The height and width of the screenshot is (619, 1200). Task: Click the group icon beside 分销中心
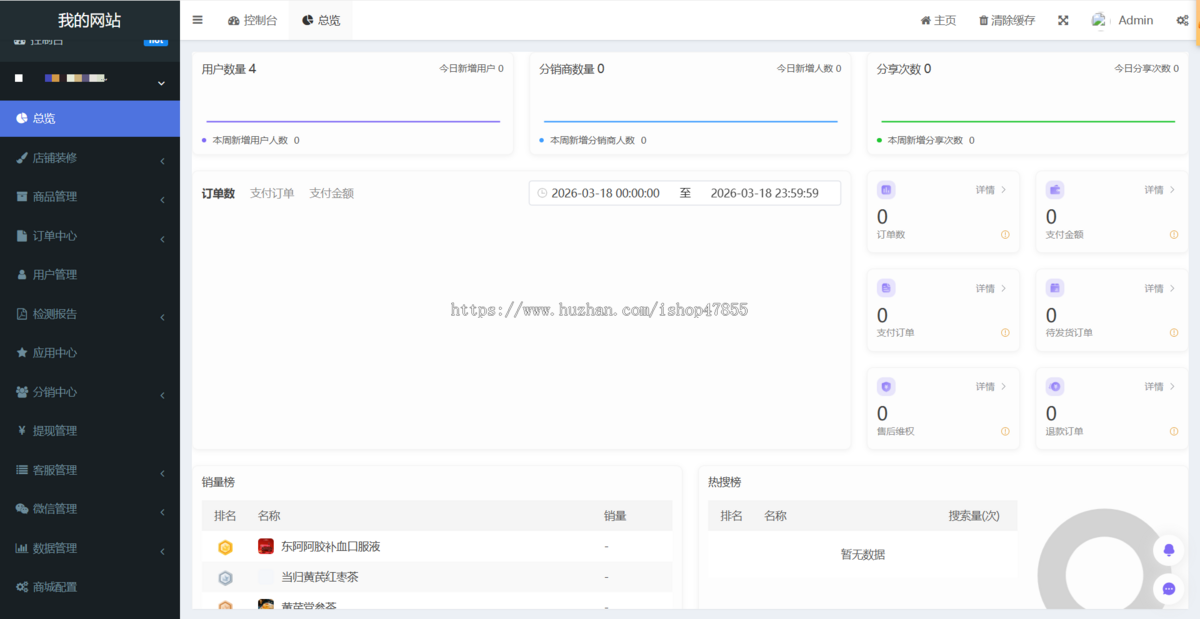22,392
